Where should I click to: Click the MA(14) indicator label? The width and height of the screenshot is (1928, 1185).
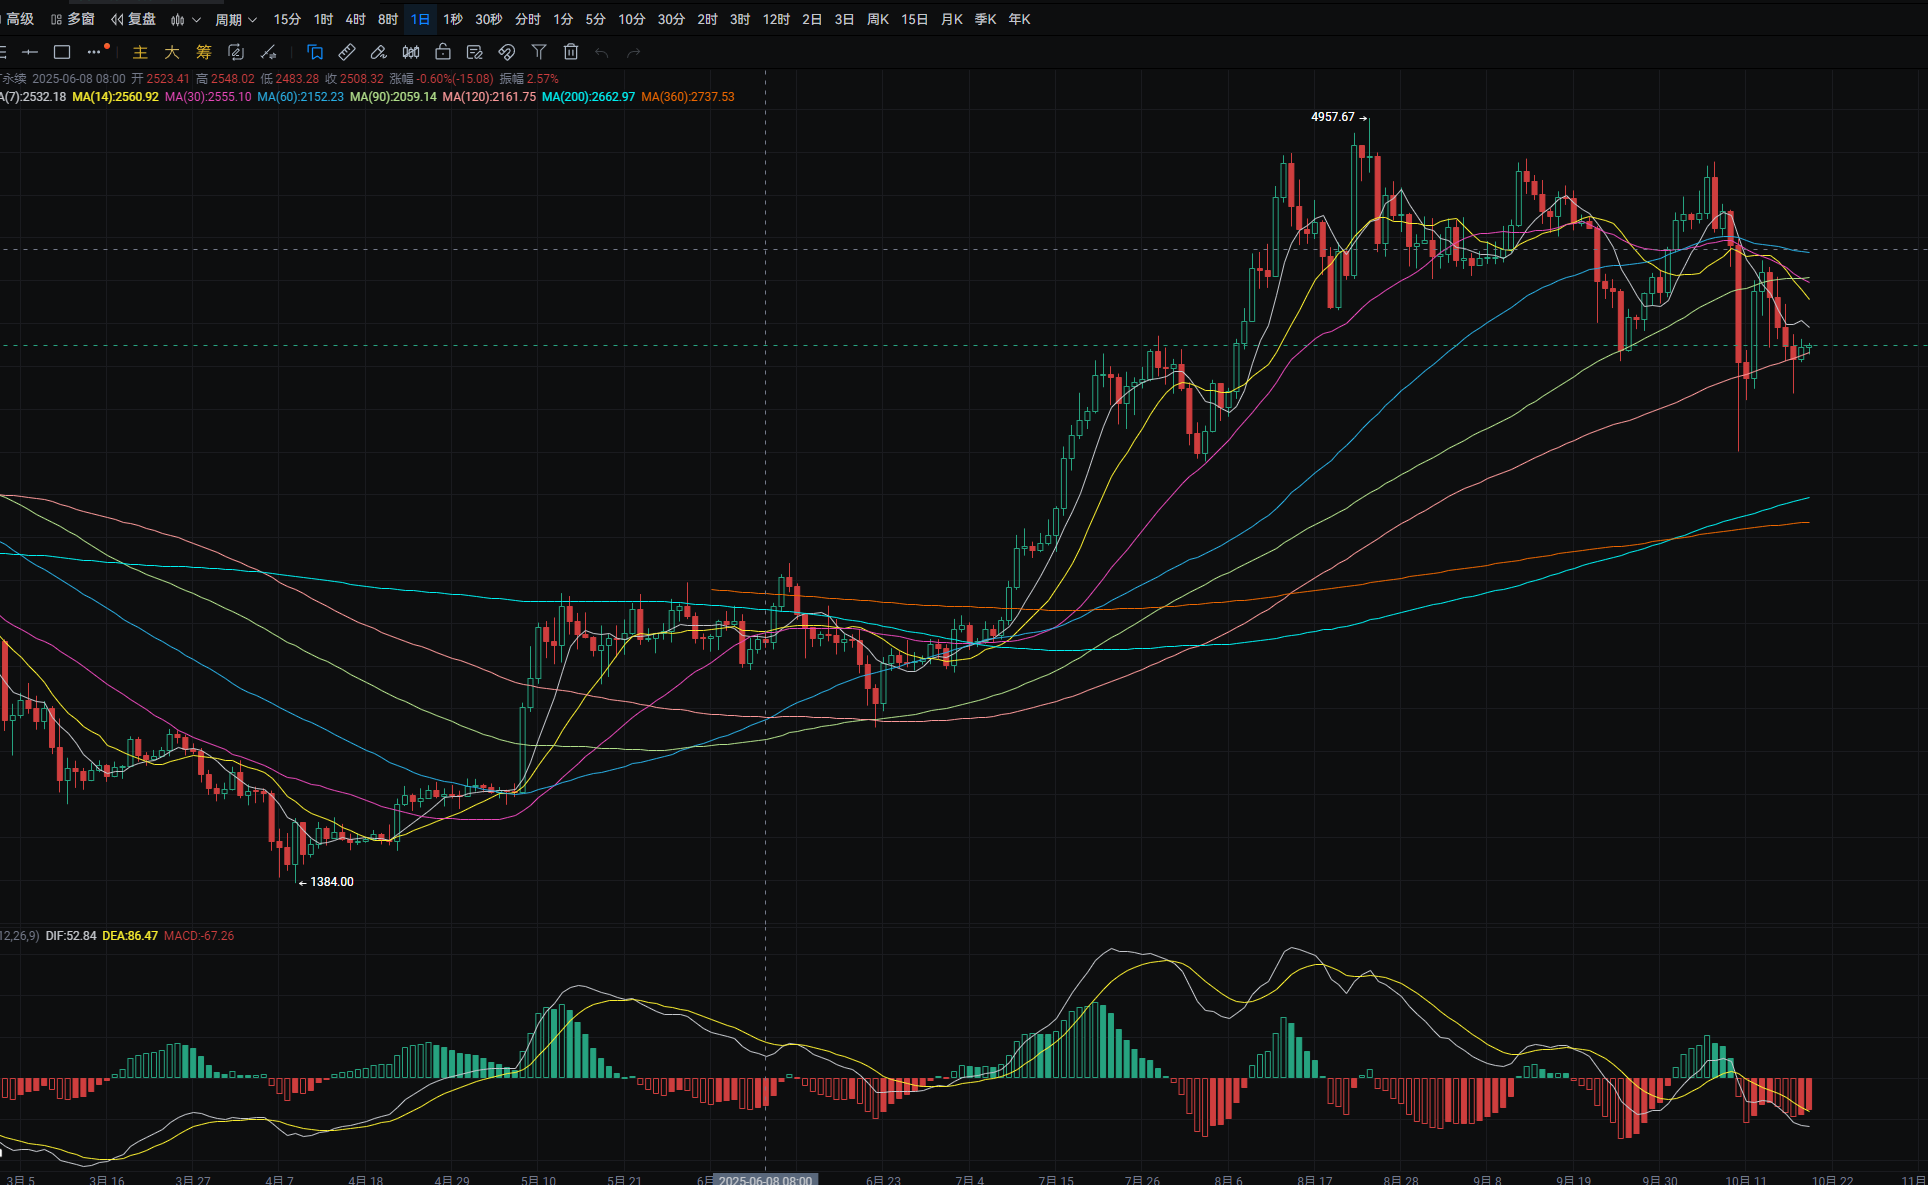(x=115, y=97)
